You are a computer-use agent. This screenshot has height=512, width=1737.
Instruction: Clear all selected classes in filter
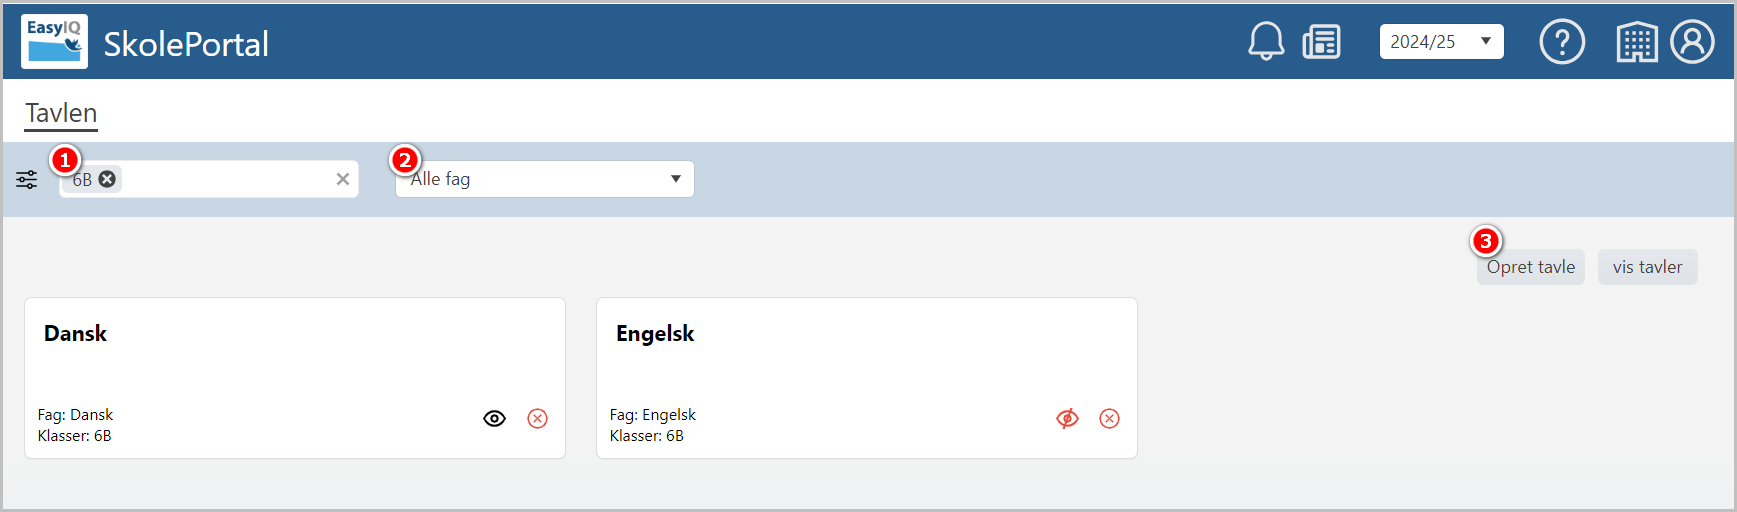tap(343, 179)
